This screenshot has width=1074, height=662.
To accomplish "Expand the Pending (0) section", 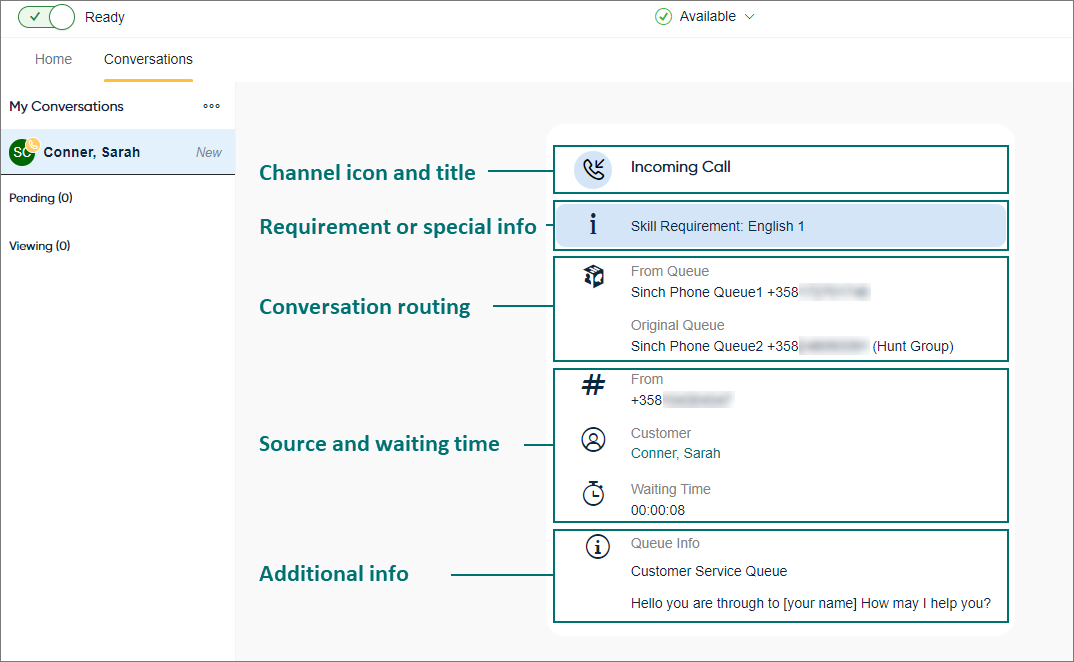I will click(x=41, y=198).
